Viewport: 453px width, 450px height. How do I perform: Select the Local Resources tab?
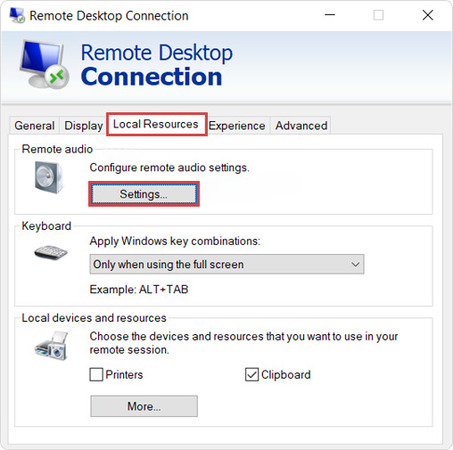(x=156, y=124)
